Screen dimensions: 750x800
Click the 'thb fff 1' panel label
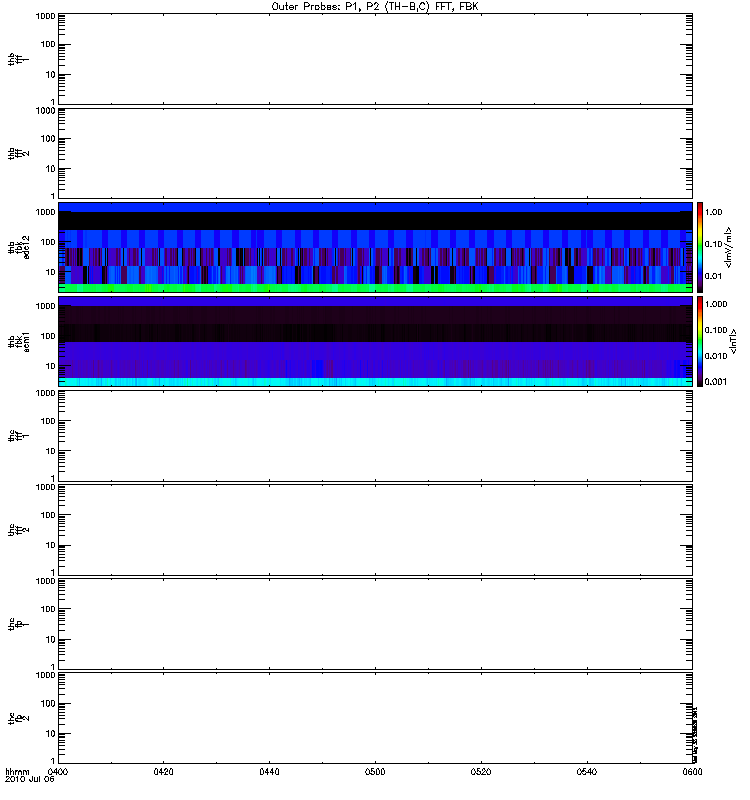click(18, 59)
